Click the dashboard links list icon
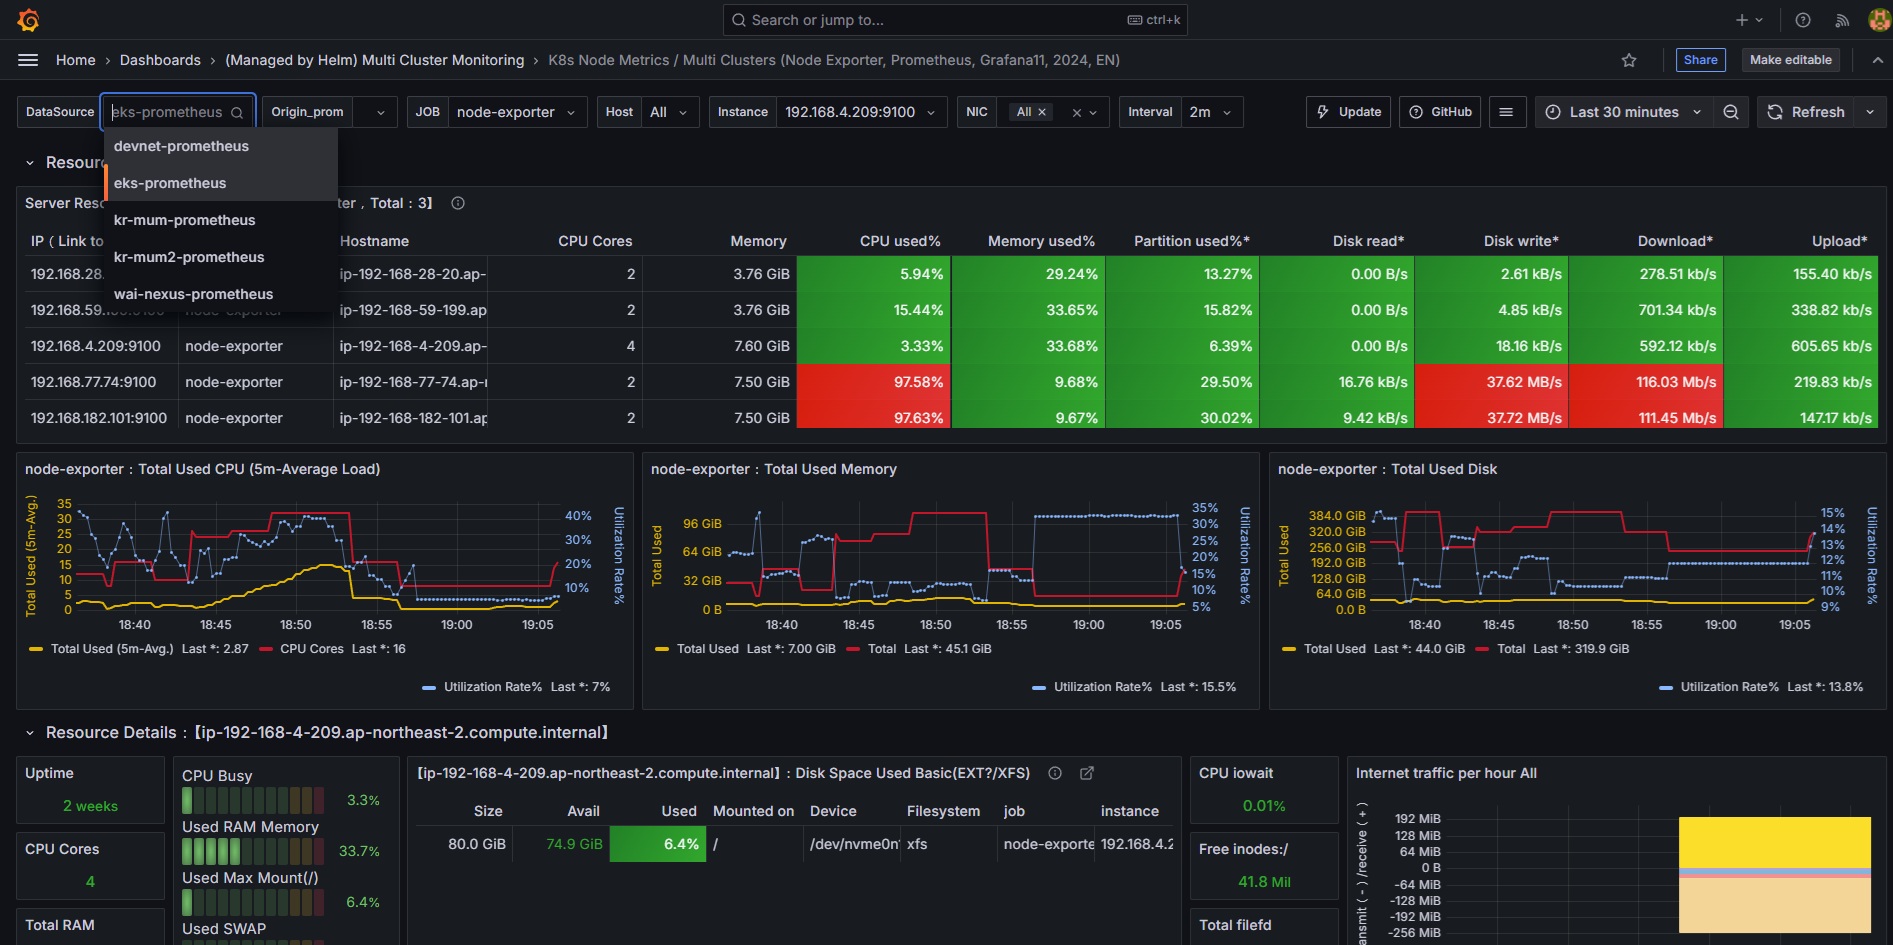Image resolution: width=1893 pixels, height=945 pixels. click(x=1506, y=112)
